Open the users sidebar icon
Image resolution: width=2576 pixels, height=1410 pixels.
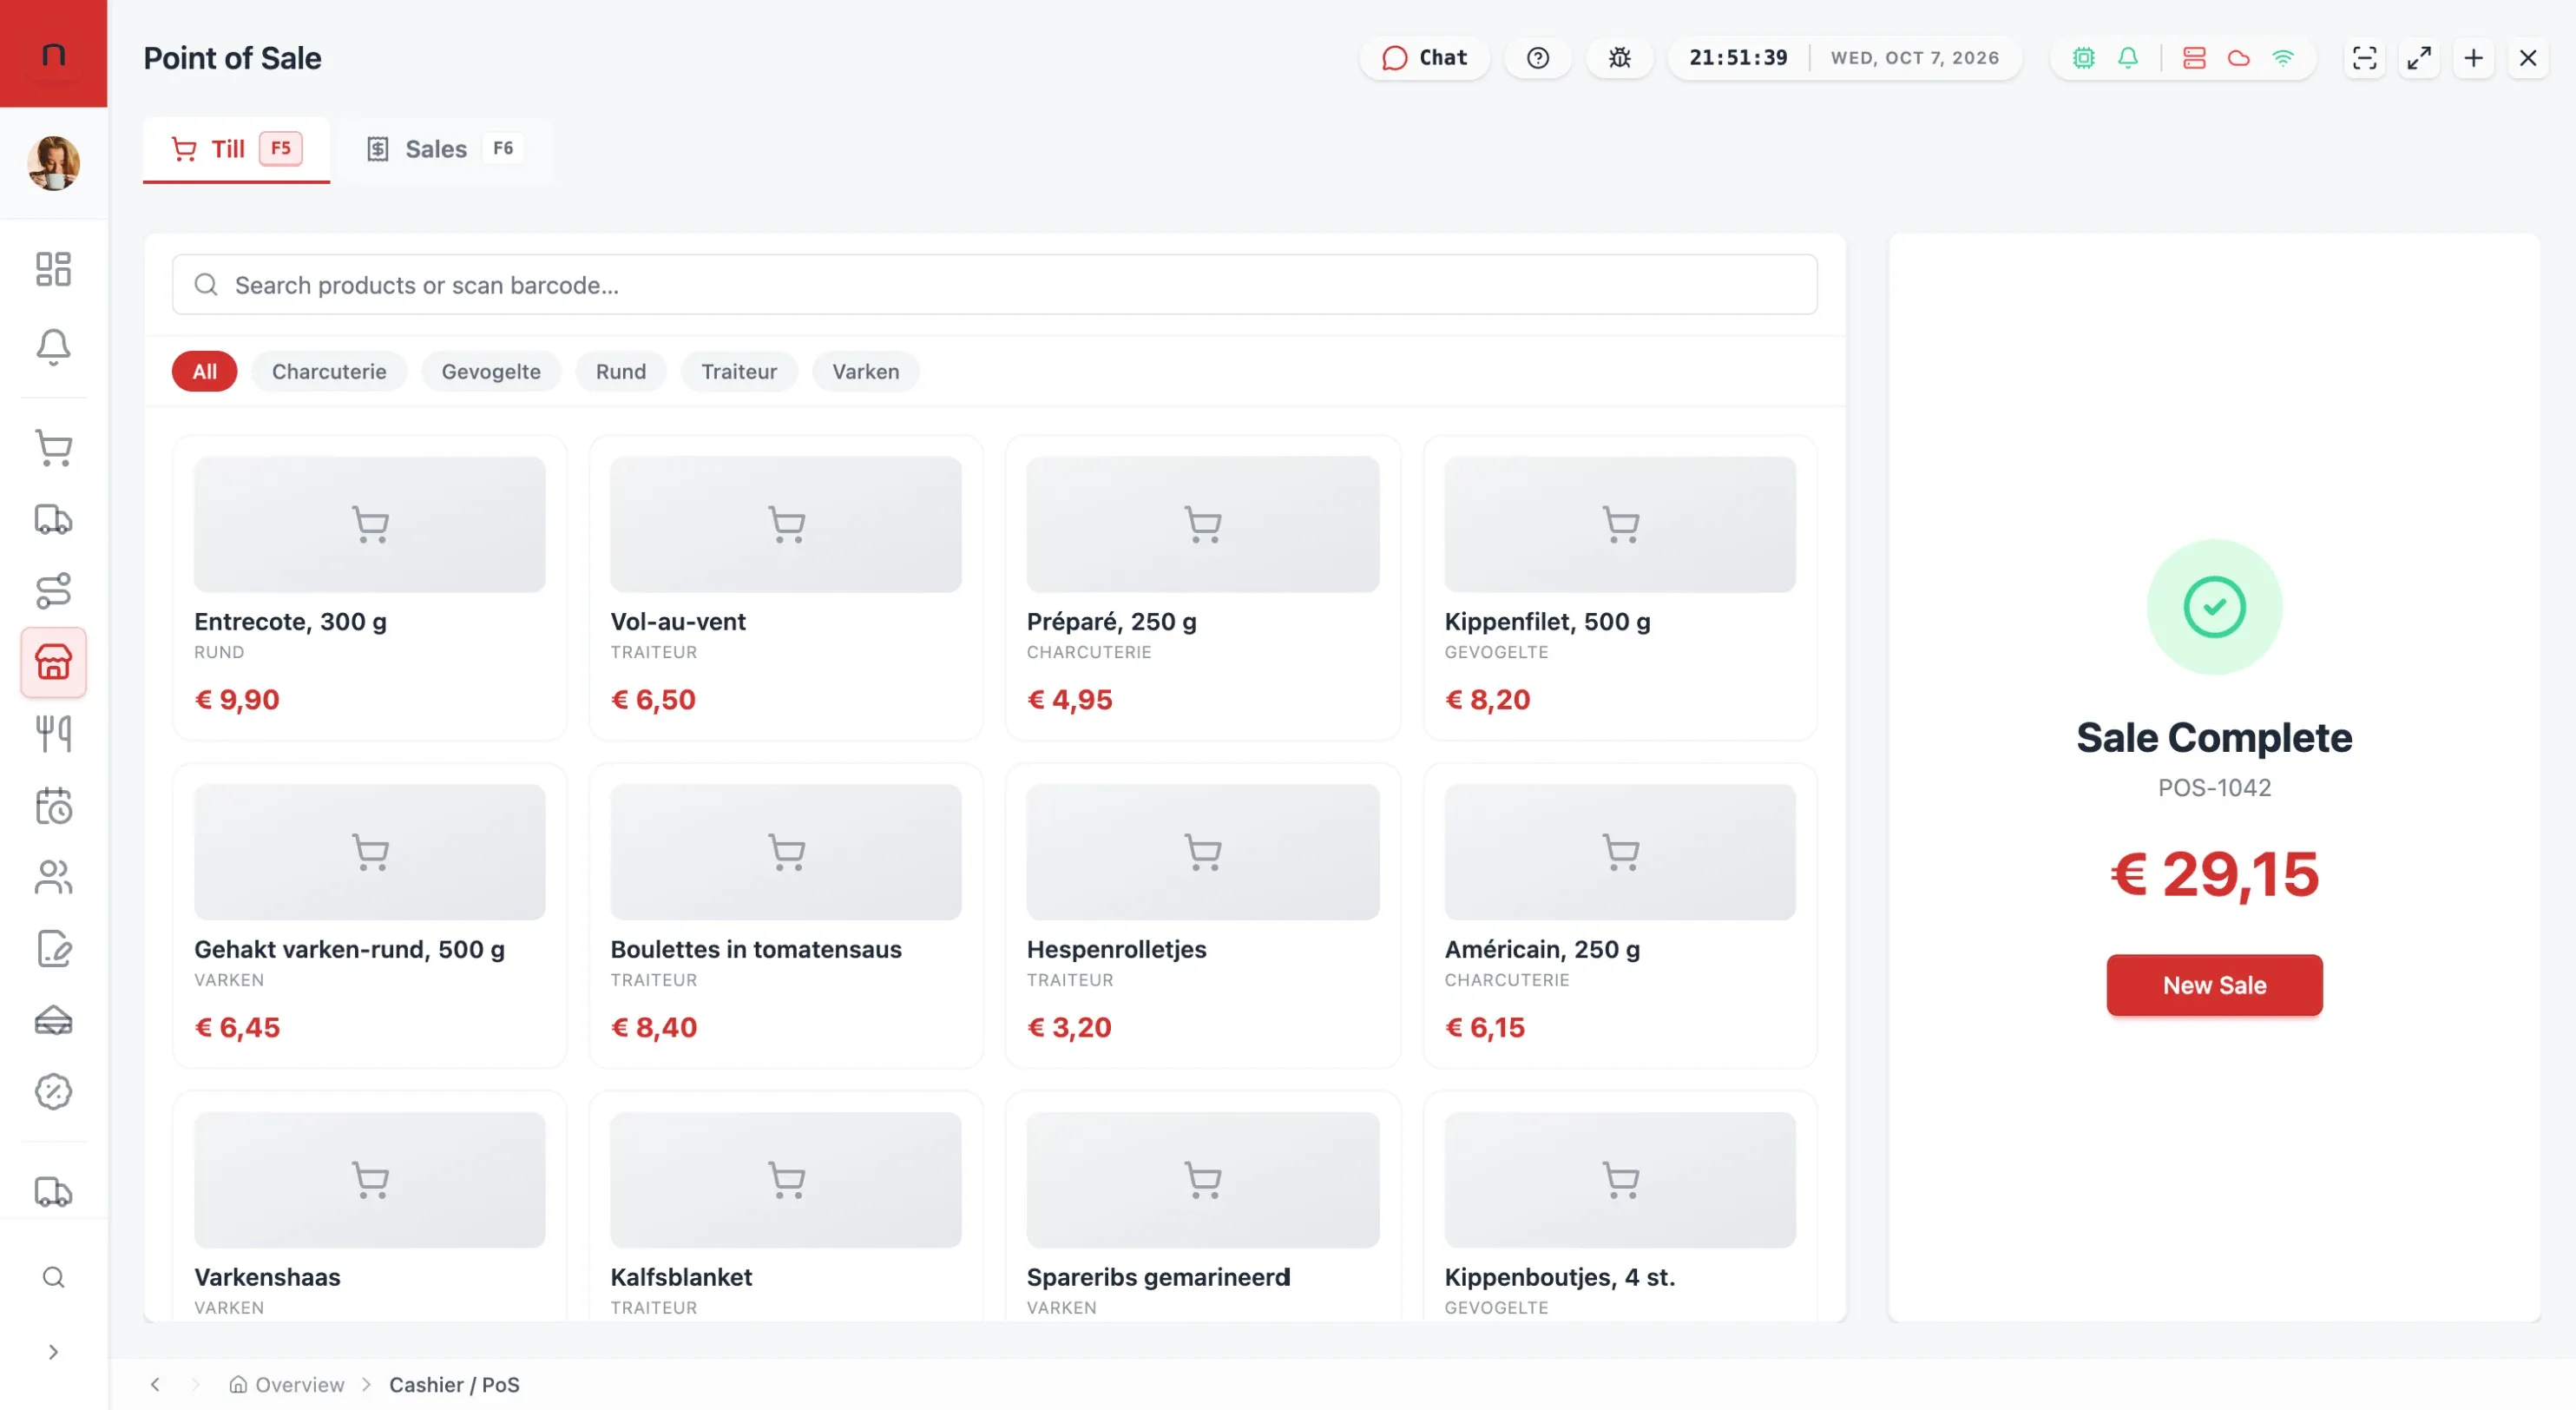(x=53, y=877)
